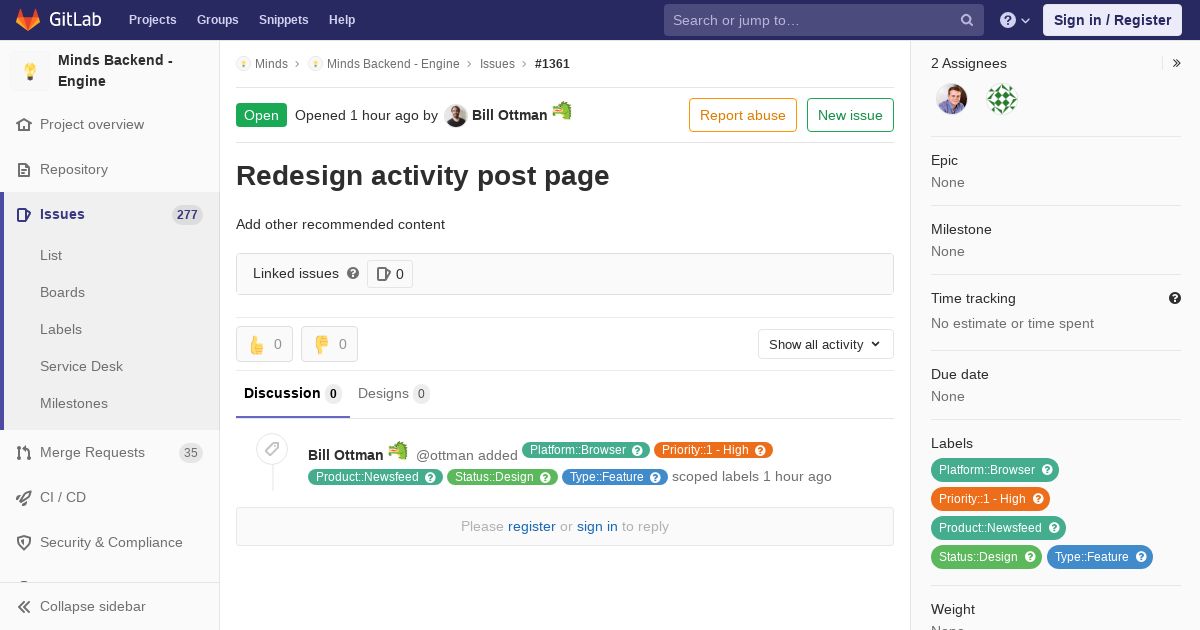
Task: Give a thumbs down reaction
Action: coord(329,344)
